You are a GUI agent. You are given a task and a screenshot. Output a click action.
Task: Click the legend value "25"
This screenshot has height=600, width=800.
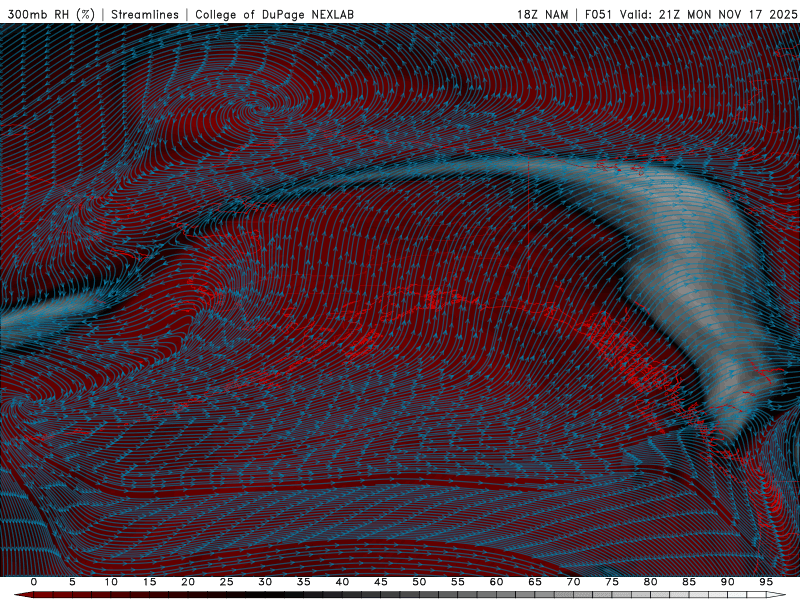pos(227,582)
